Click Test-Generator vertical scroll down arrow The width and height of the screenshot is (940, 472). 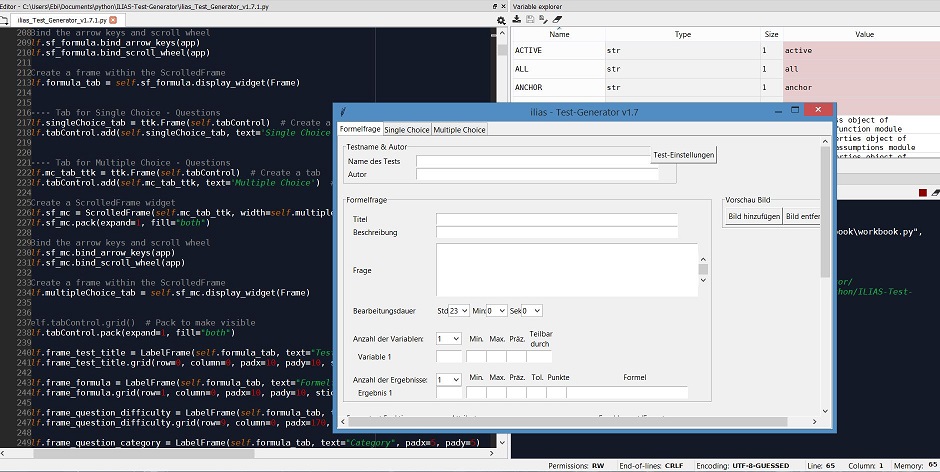(x=825, y=411)
